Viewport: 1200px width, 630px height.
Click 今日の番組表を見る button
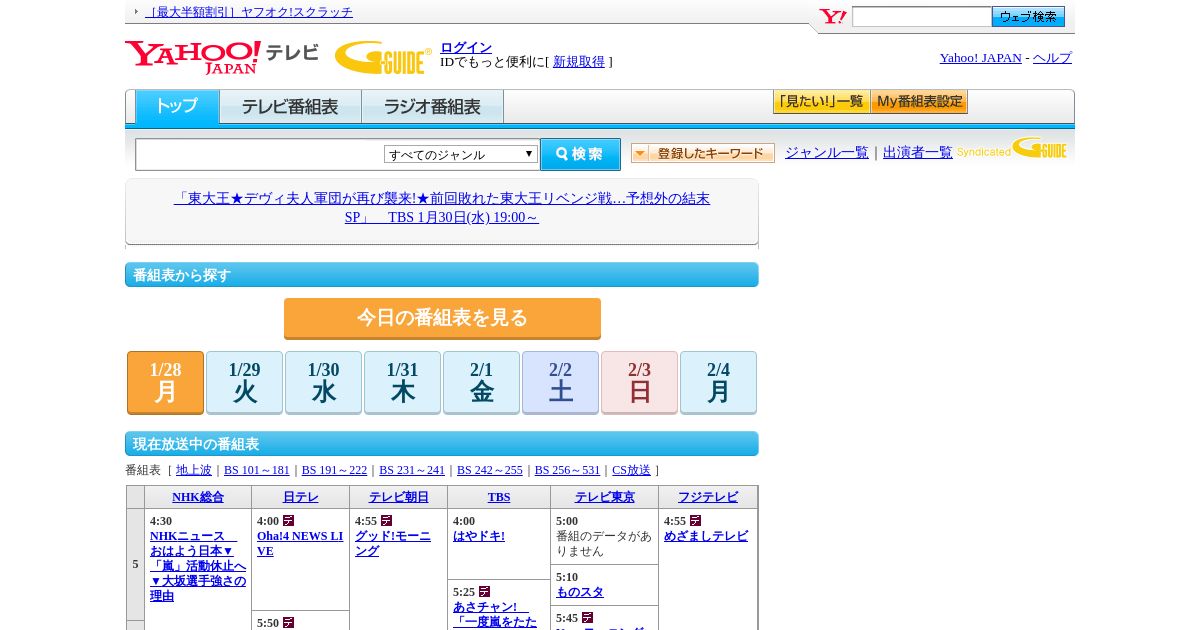pyautogui.click(x=442, y=318)
